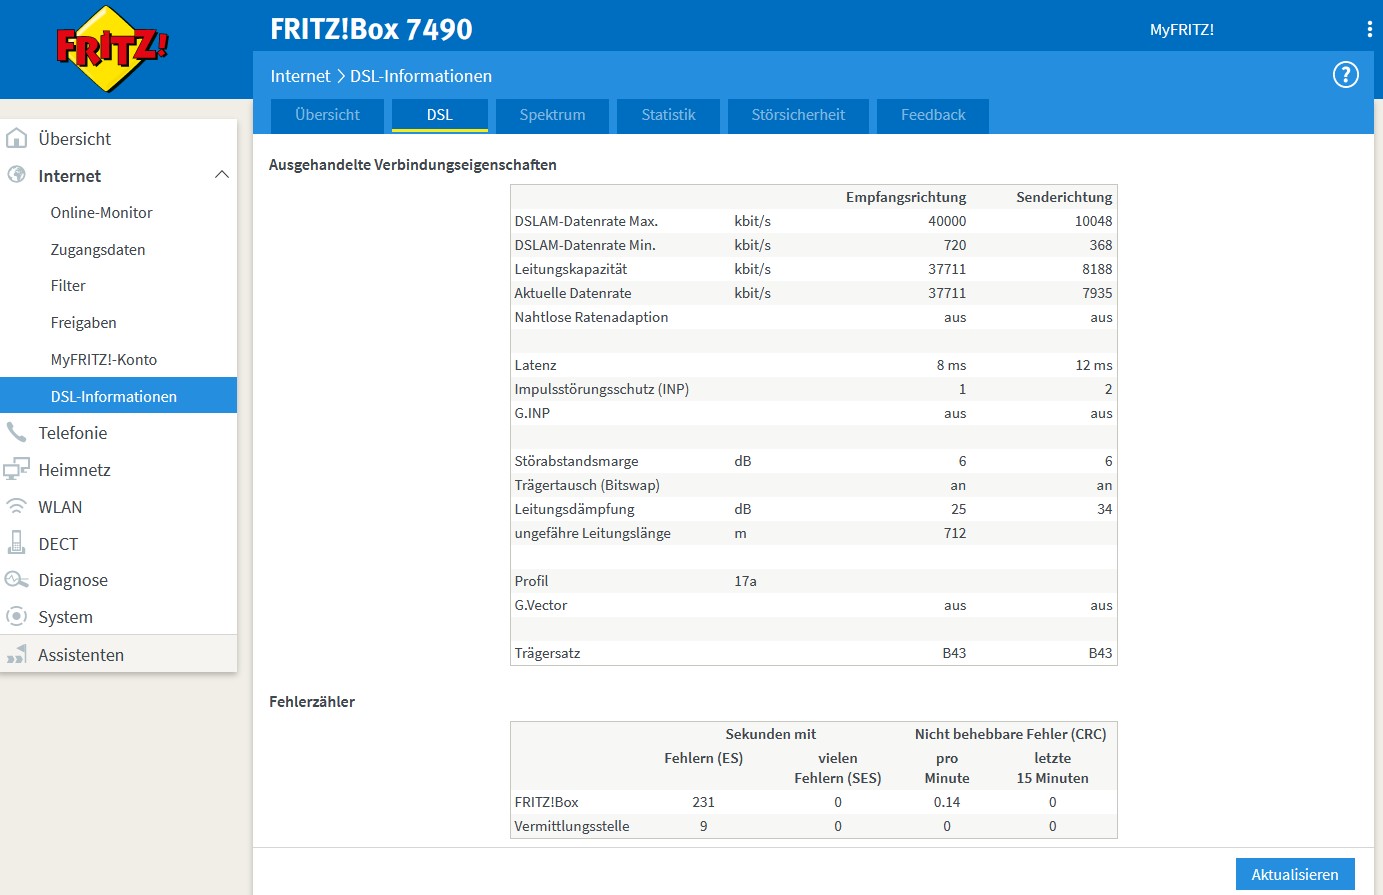Screen dimensions: 1383x895
Task: Click the WLAN wifi icon
Action: click(17, 506)
